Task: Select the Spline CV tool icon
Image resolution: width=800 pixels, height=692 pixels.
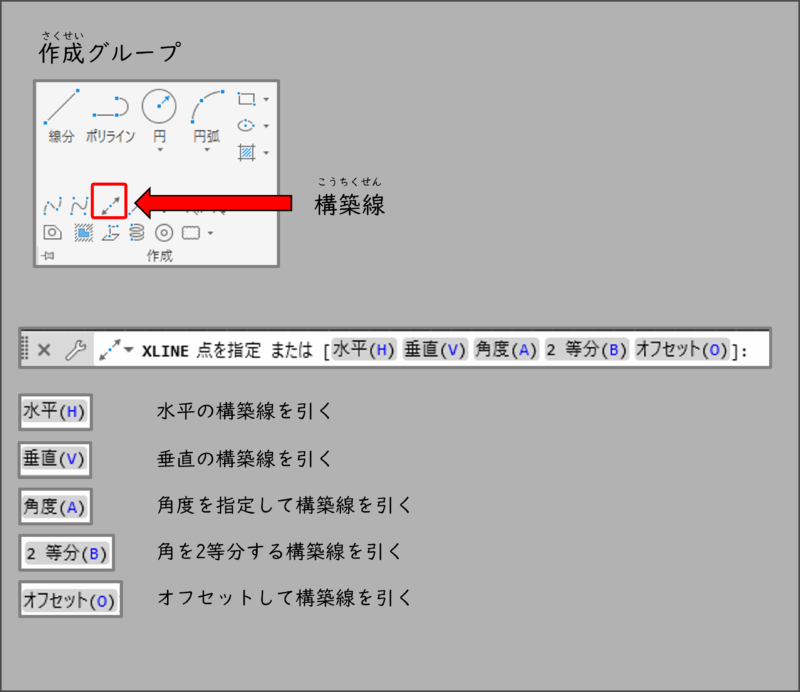Action: click(80, 205)
